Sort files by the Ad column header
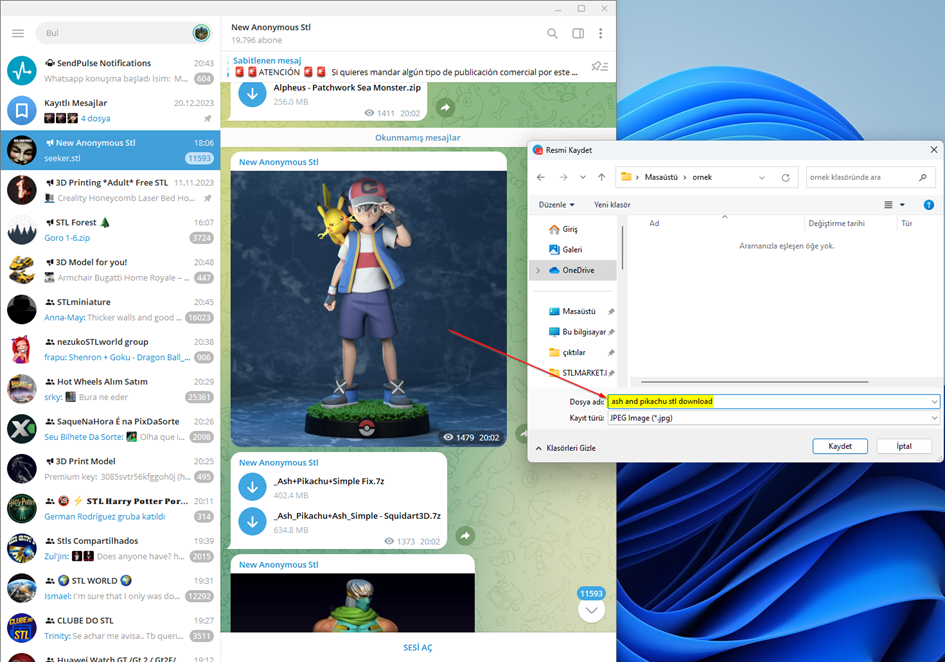This screenshot has width=945, height=662. coord(654,223)
